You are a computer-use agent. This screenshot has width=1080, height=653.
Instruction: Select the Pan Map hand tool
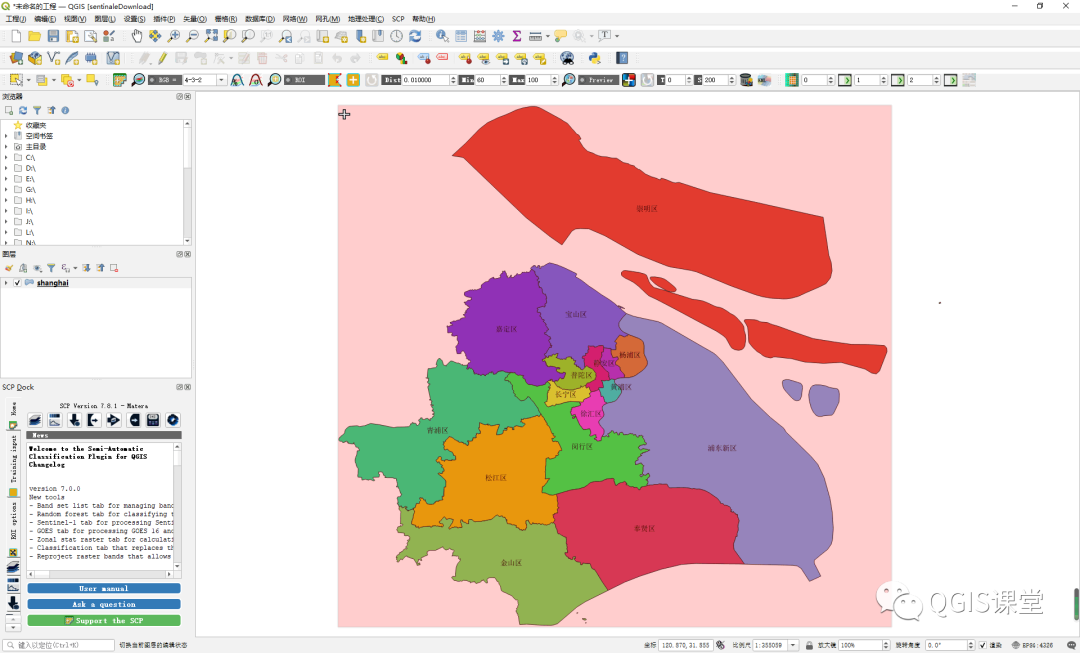point(136,36)
